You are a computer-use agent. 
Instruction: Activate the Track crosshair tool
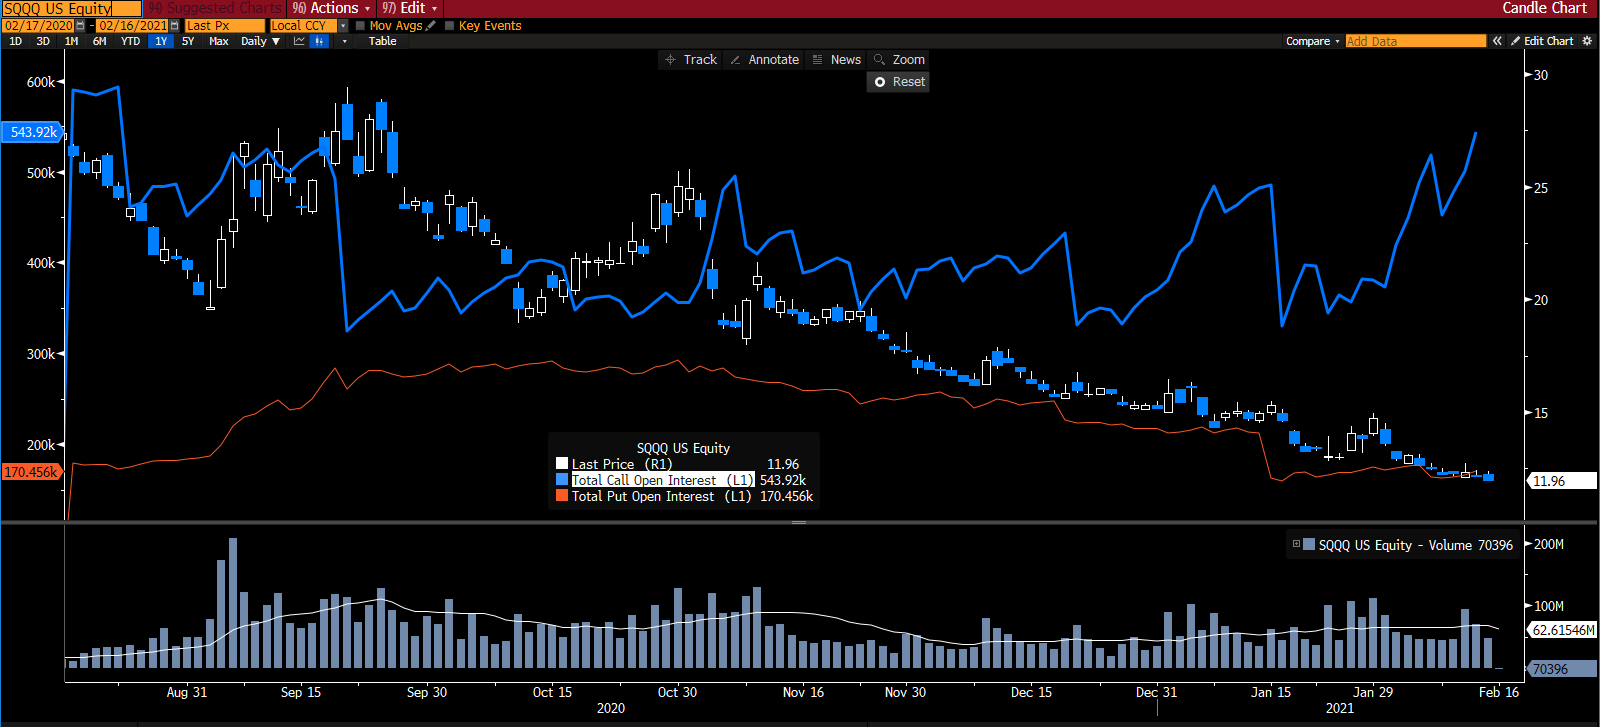pos(691,60)
